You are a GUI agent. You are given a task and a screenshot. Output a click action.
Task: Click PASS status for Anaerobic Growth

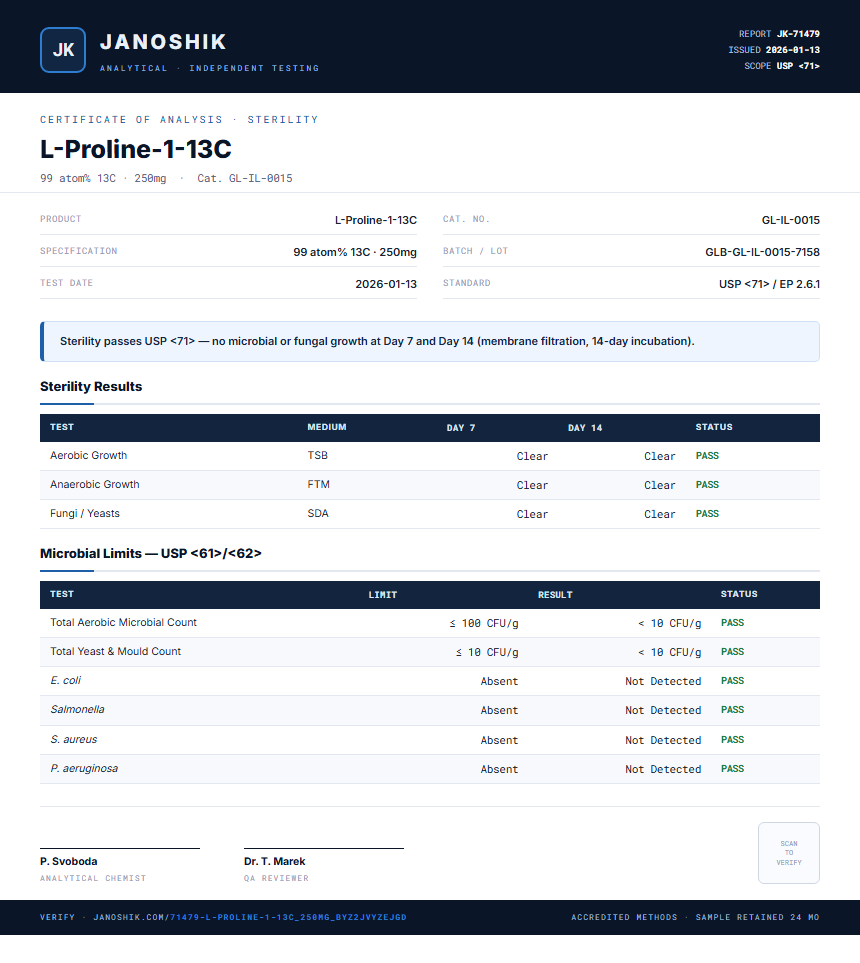pos(707,485)
